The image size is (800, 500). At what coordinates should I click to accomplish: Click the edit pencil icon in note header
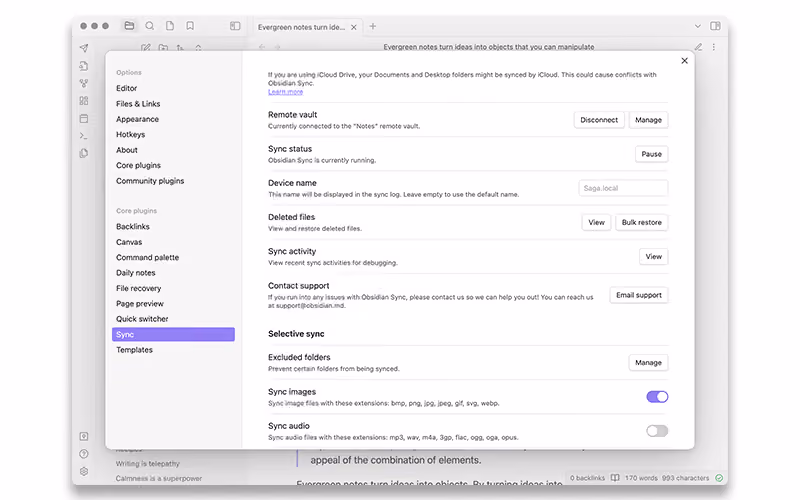[698, 47]
